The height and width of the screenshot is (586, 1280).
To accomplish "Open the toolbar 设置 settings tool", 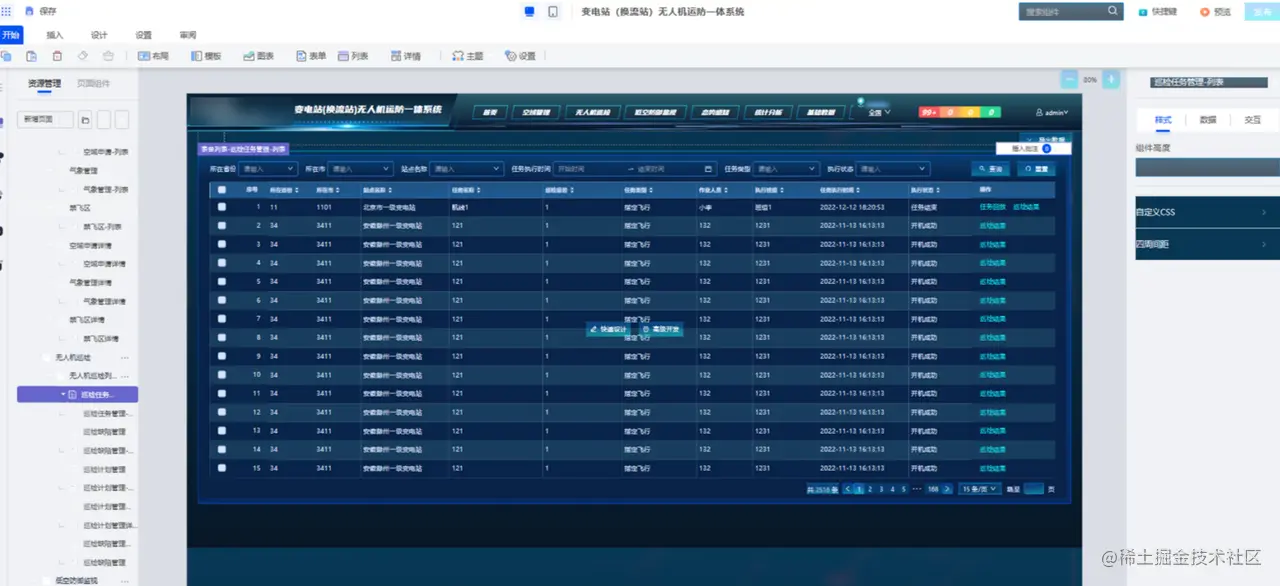I will (x=520, y=56).
